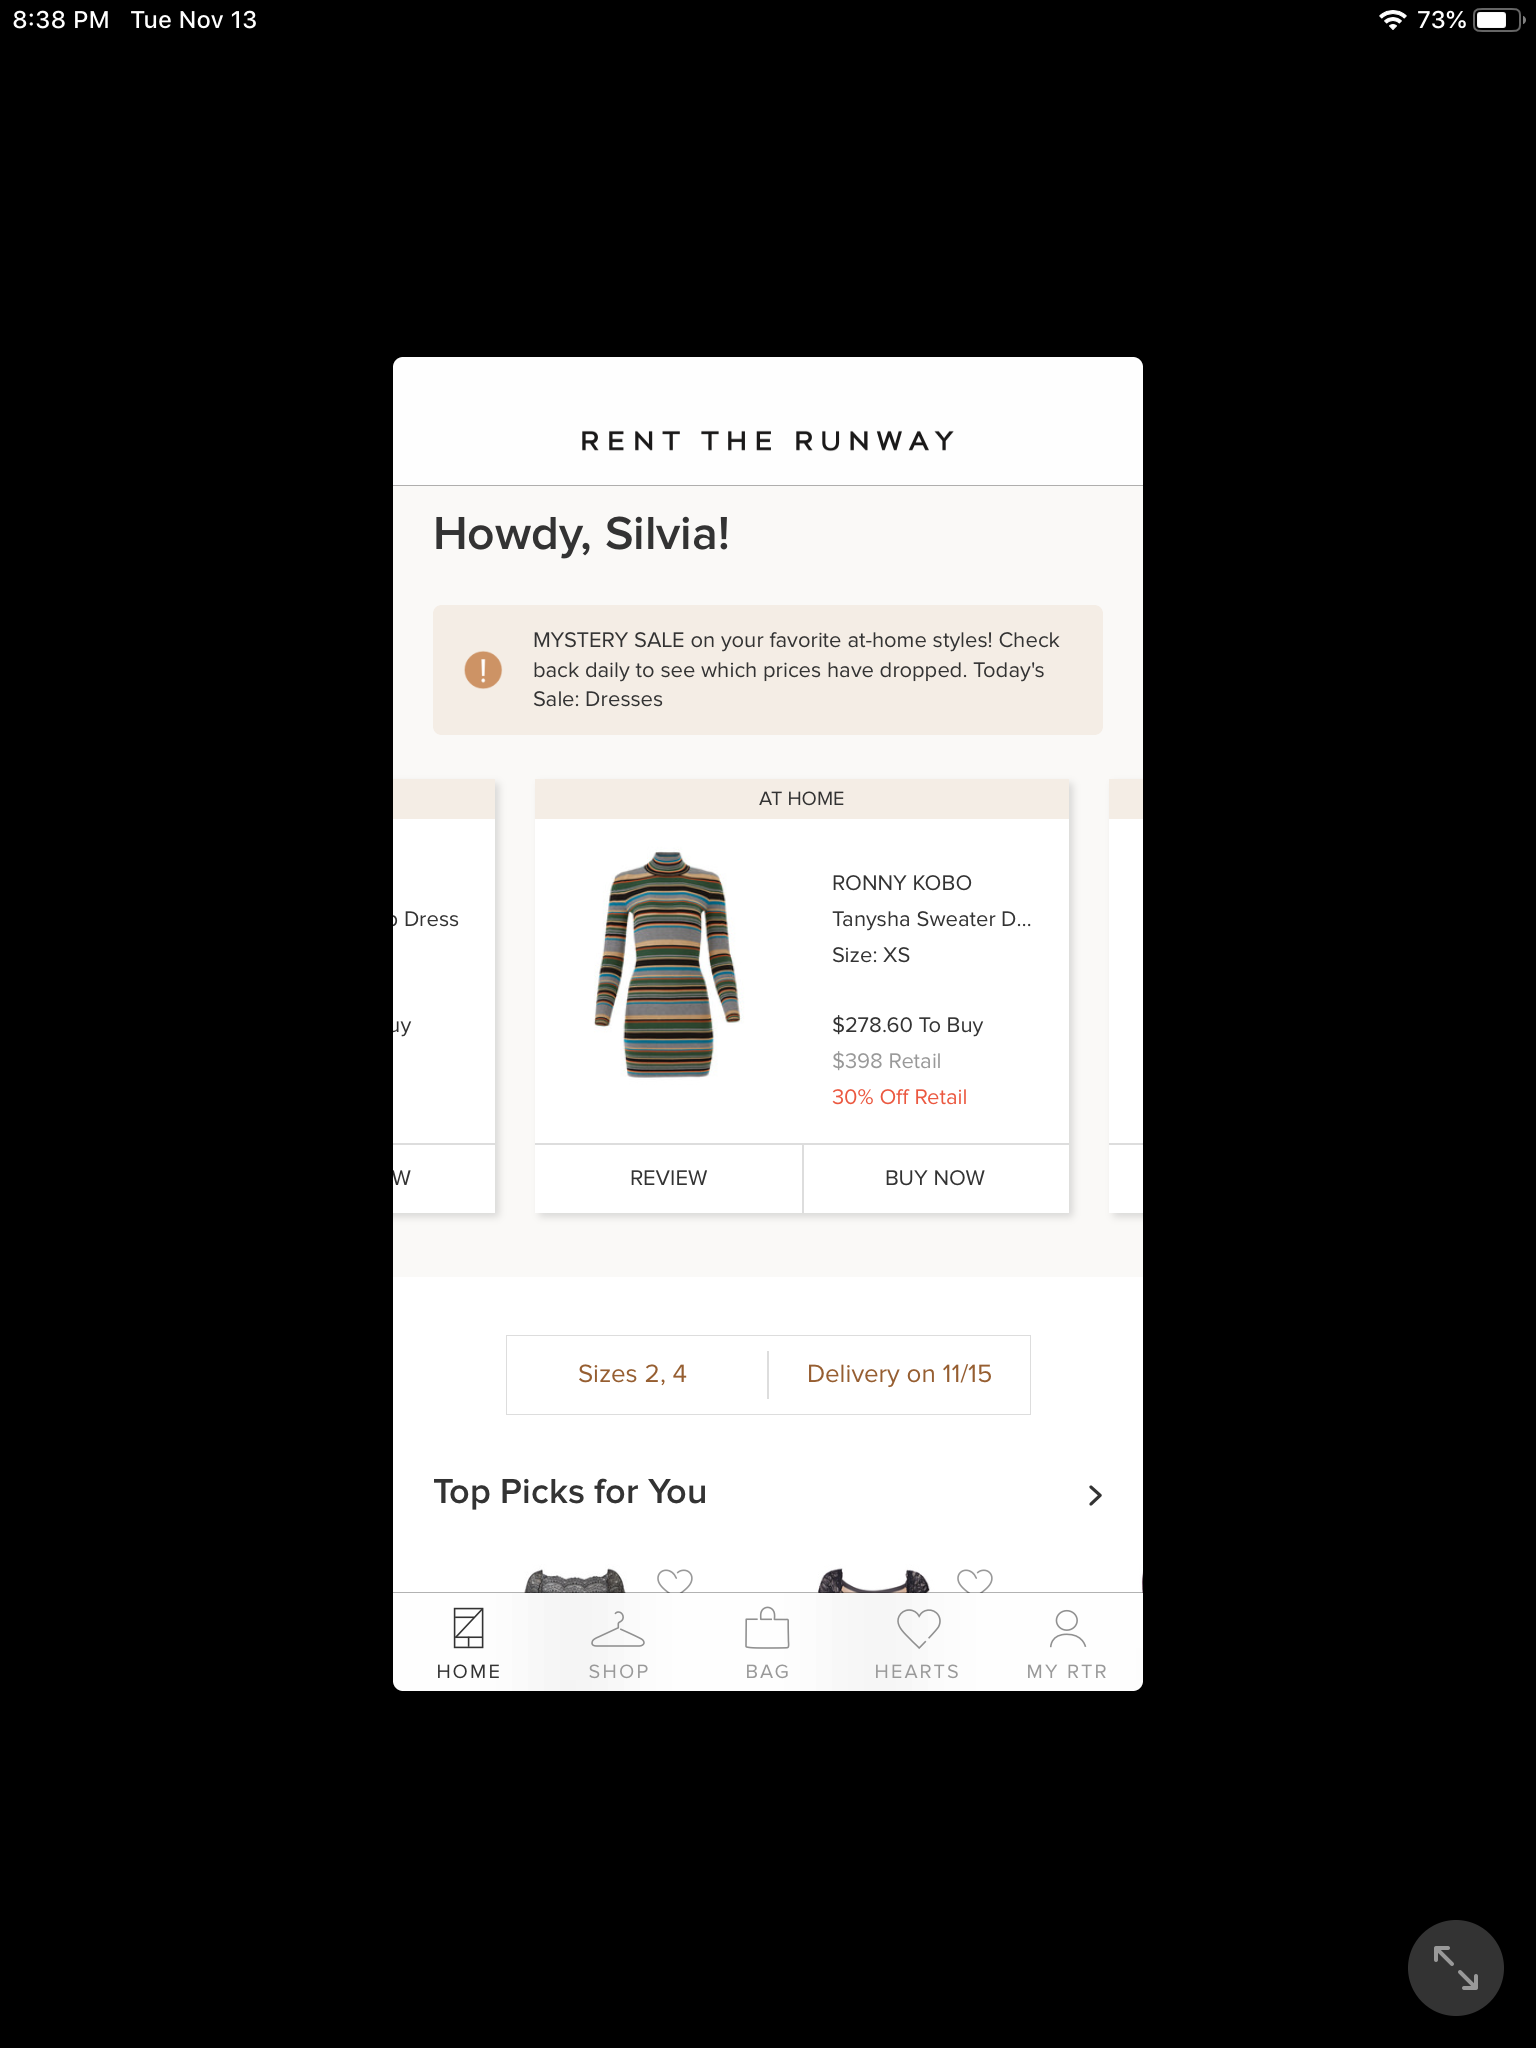Click the BUY NOW button
Screen dimensions: 1536x2048
click(x=935, y=1178)
